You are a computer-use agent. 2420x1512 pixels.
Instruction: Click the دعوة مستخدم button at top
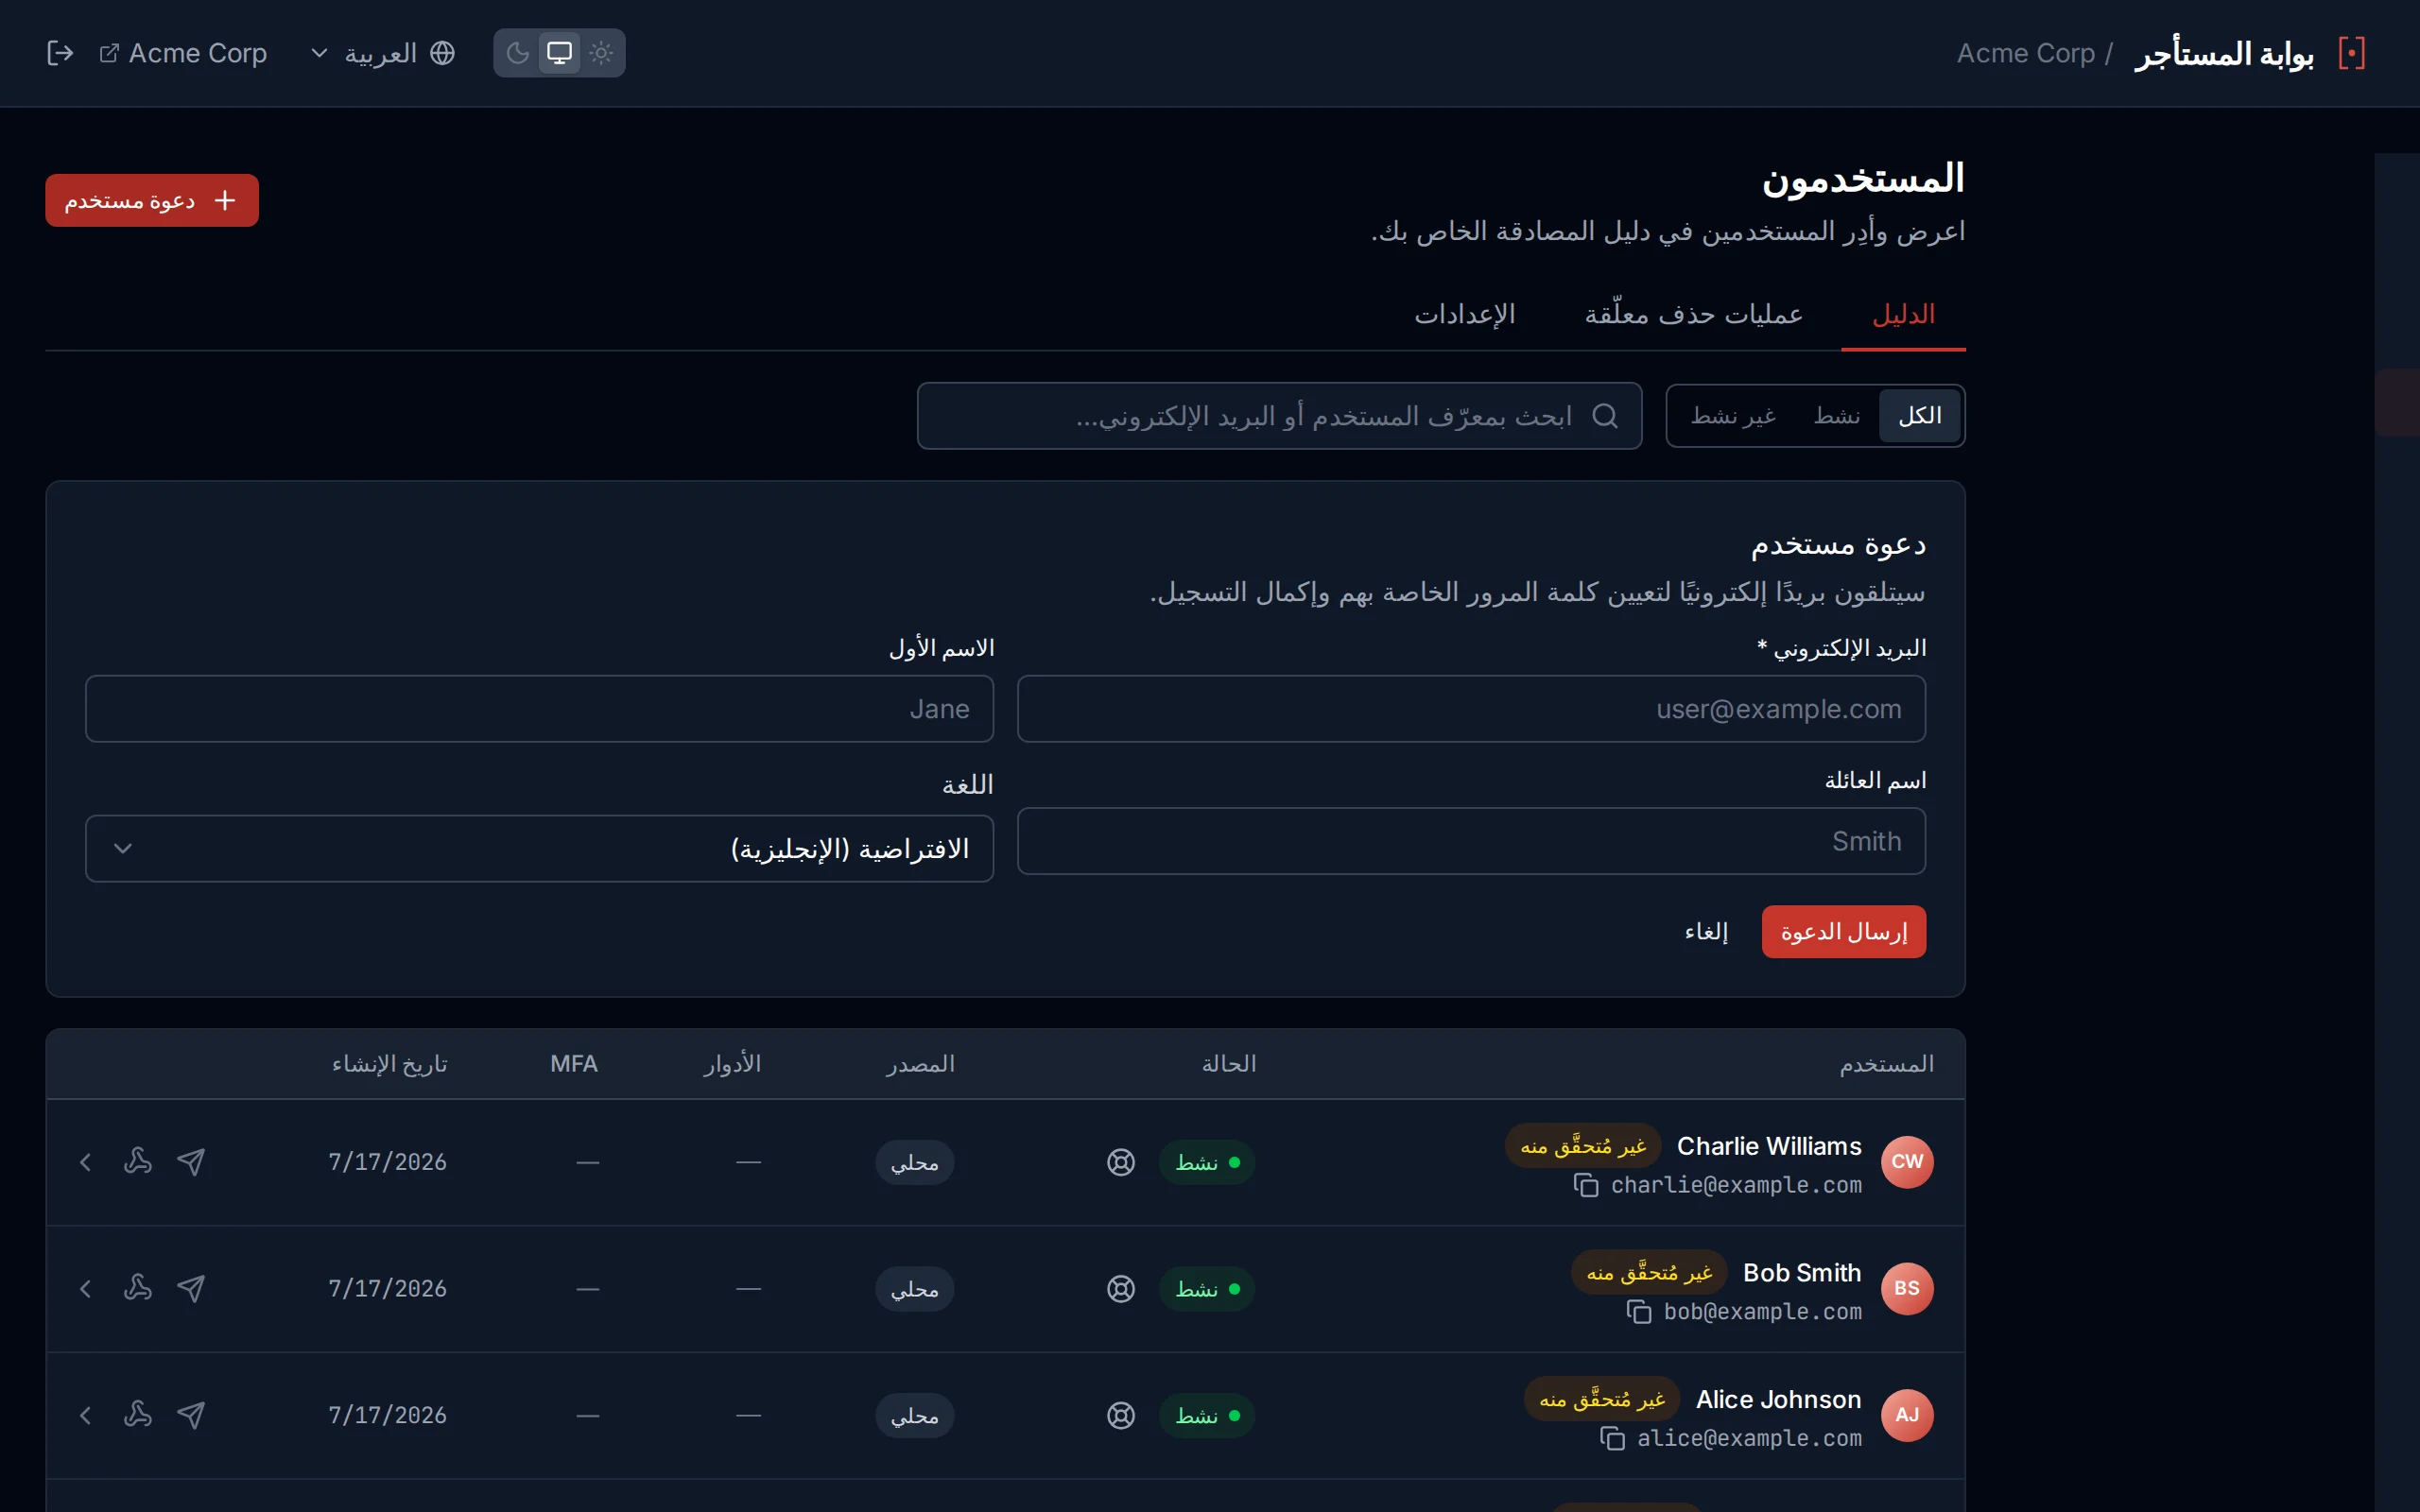(x=152, y=200)
